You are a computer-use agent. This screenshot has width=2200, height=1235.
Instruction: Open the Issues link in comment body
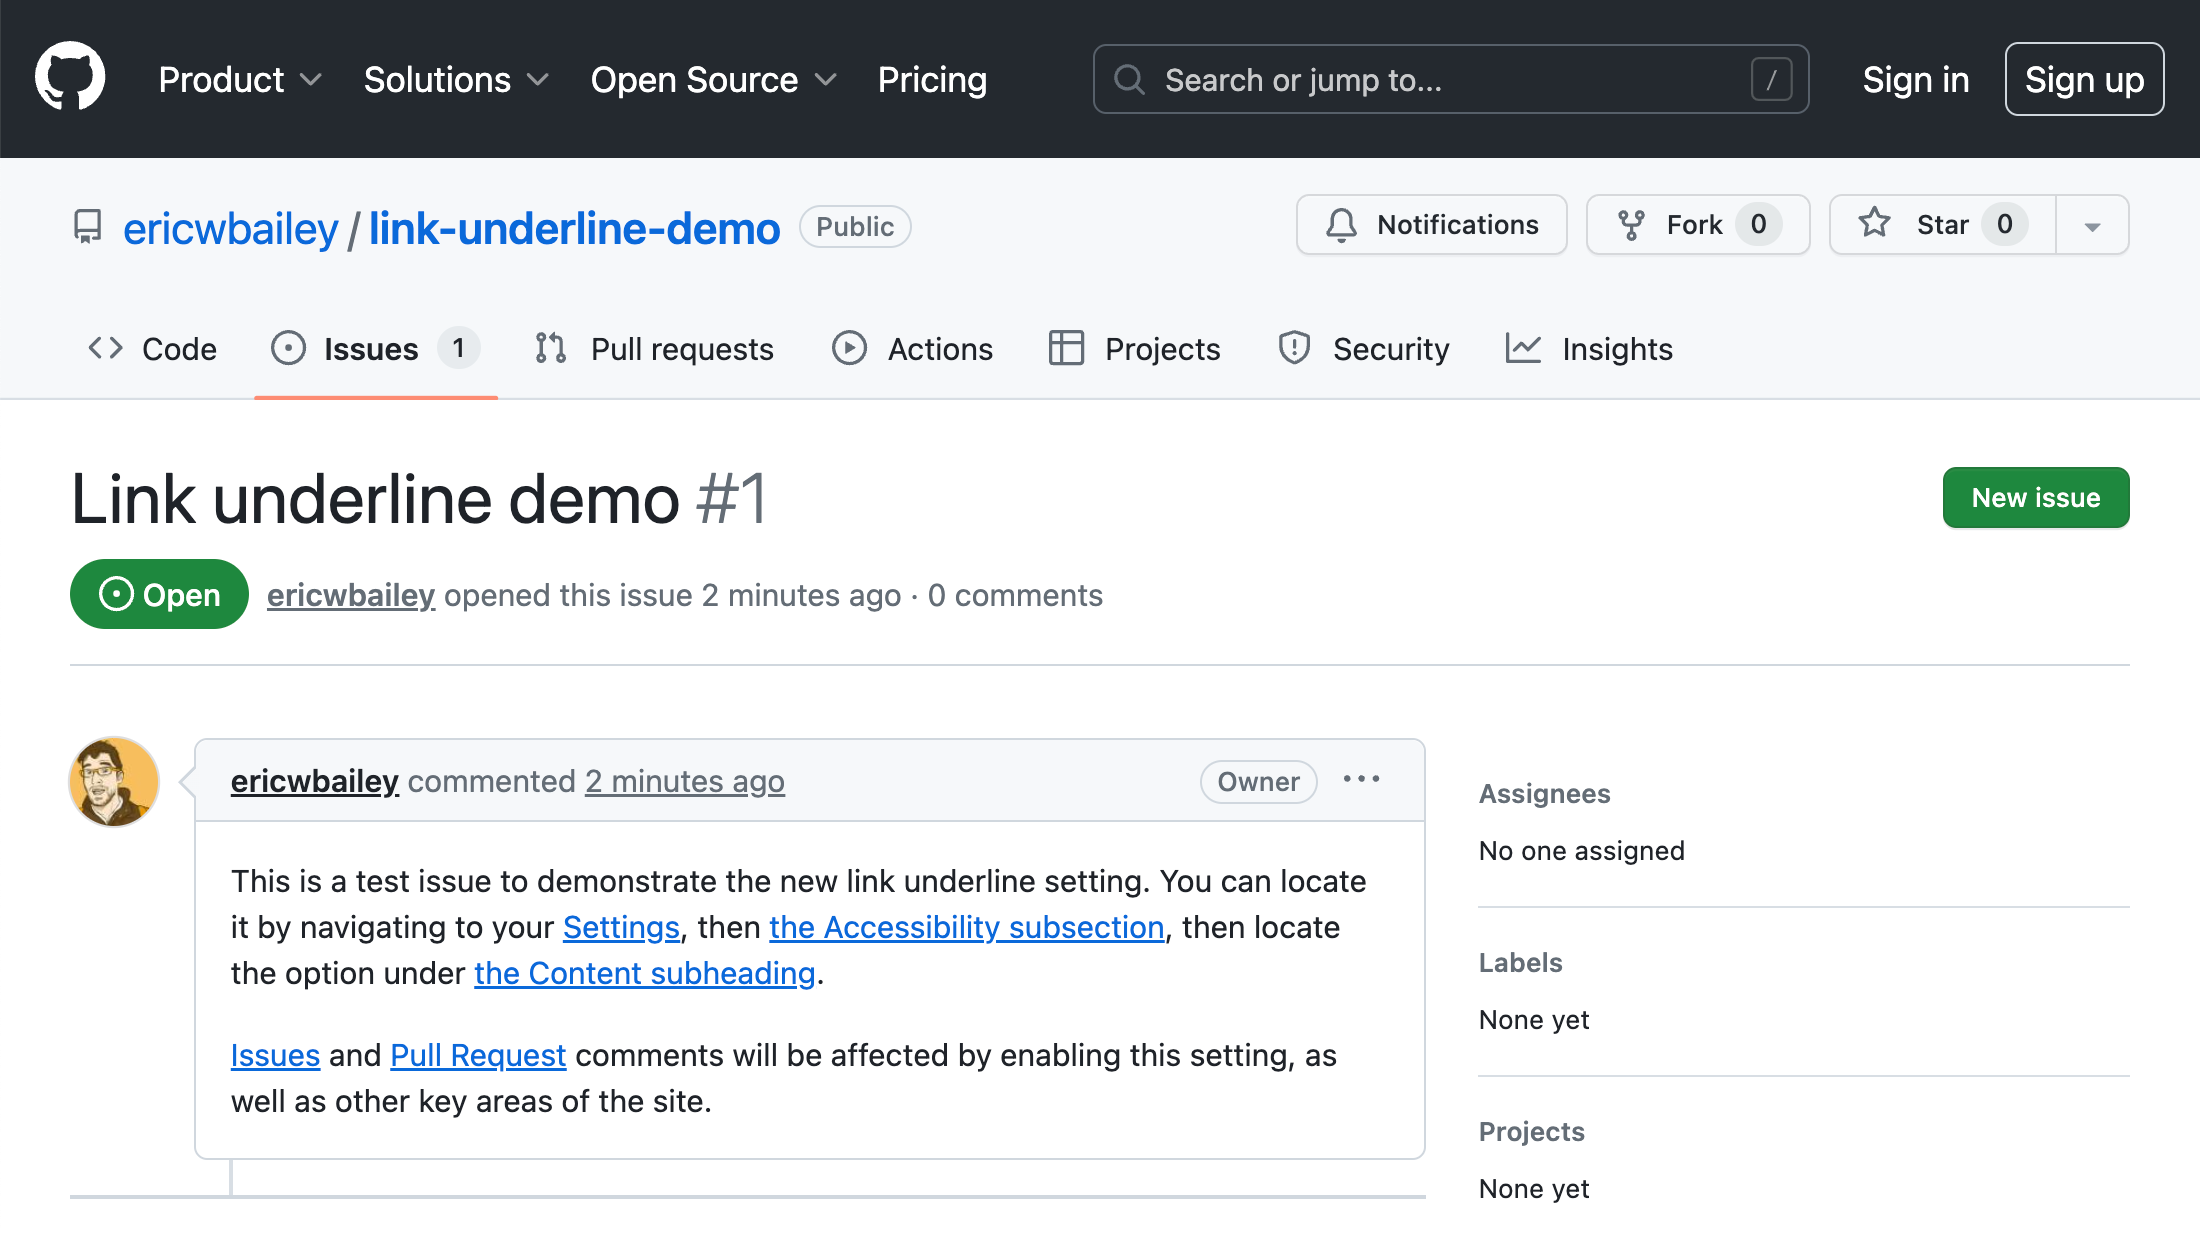pos(275,1055)
